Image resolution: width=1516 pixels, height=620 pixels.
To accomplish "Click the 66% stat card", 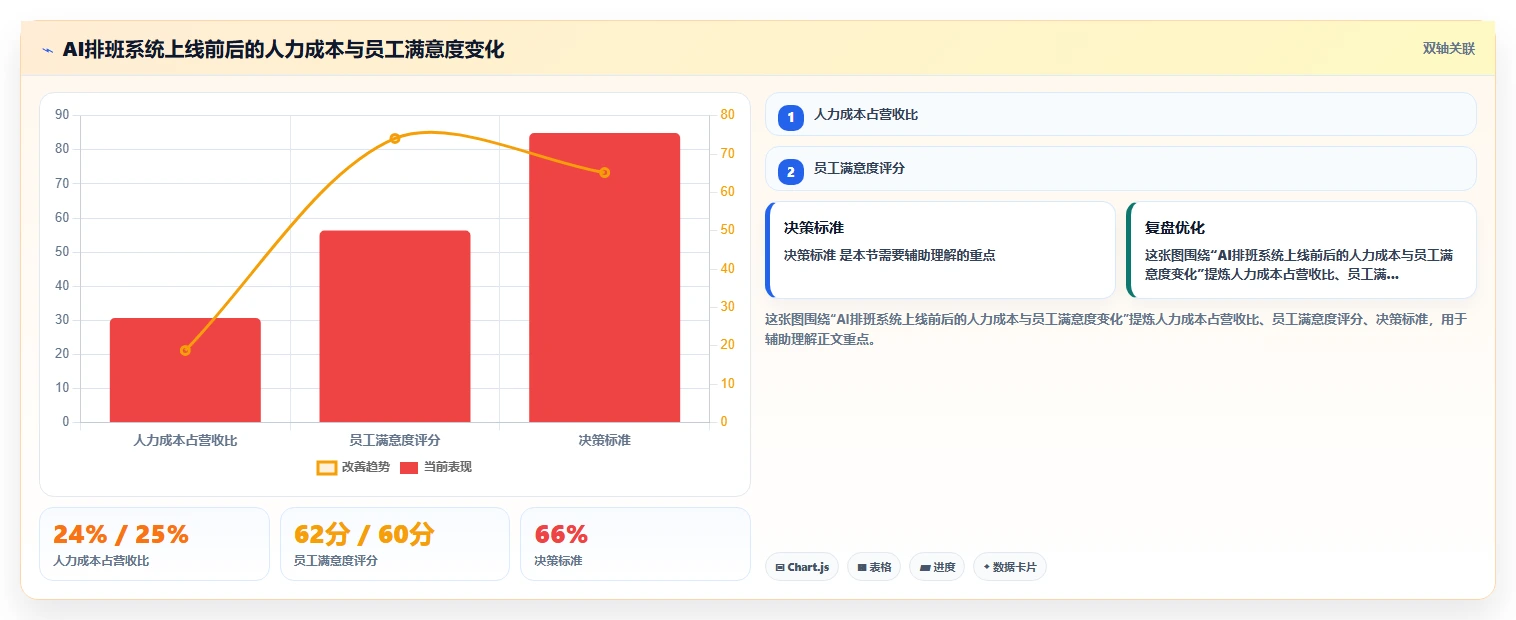I will (x=635, y=544).
